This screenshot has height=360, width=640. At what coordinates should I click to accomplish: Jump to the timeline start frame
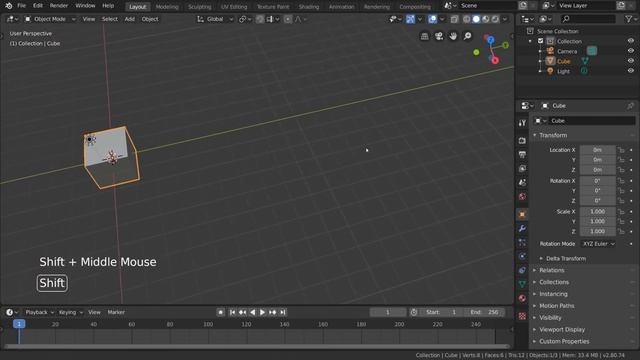(232, 312)
